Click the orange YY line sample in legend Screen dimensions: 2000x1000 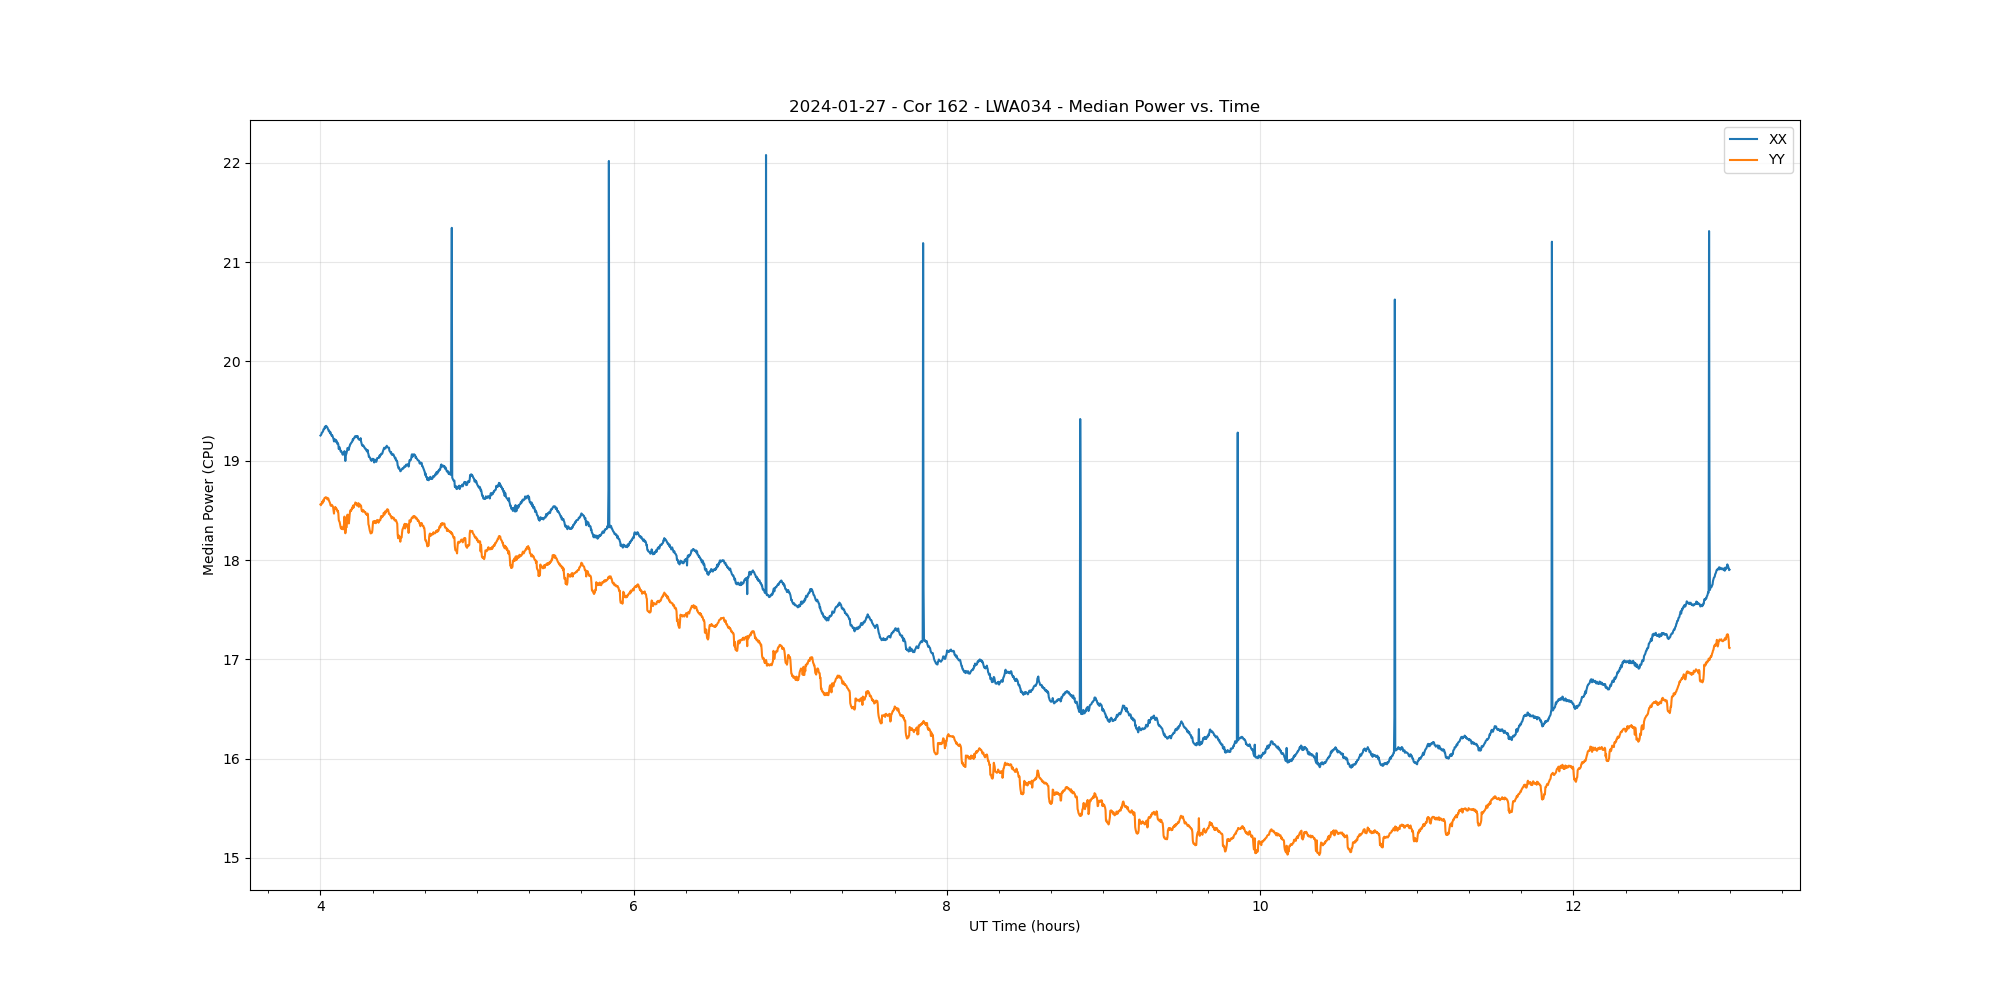click(x=1744, y=160)
